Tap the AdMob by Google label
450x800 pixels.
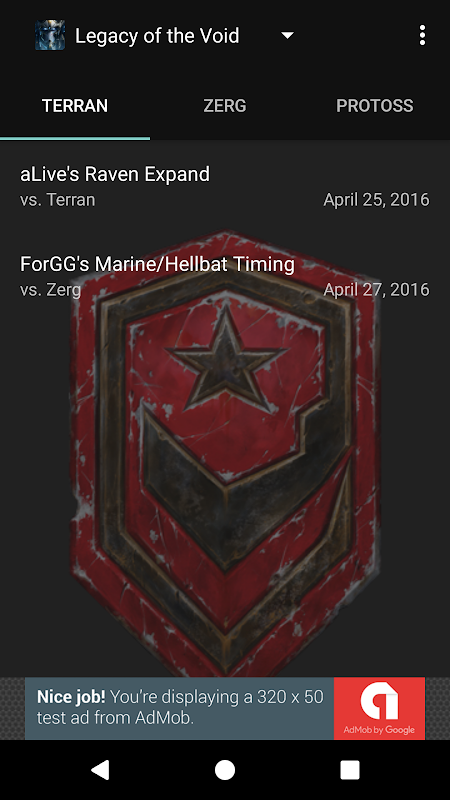tap(379, 730)
